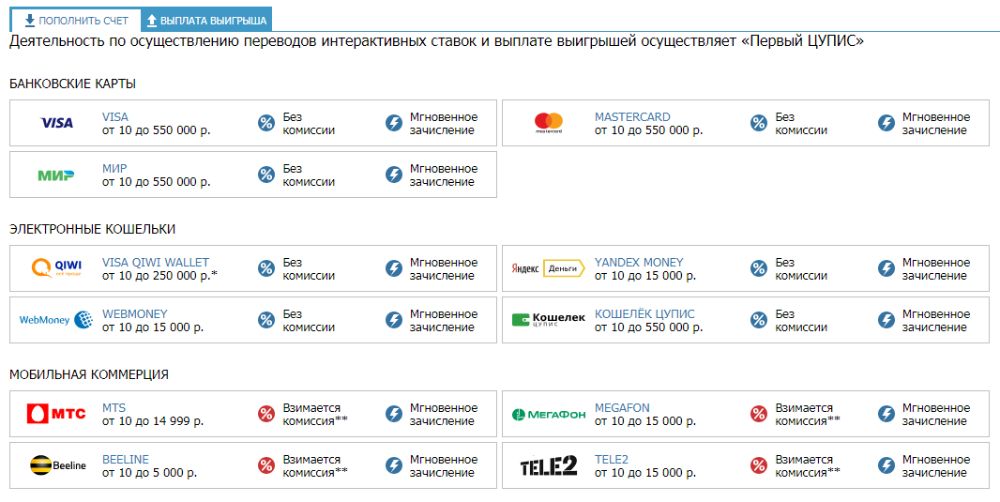Click the Beeline logo
1000x502 pixels.
[57, 465]
